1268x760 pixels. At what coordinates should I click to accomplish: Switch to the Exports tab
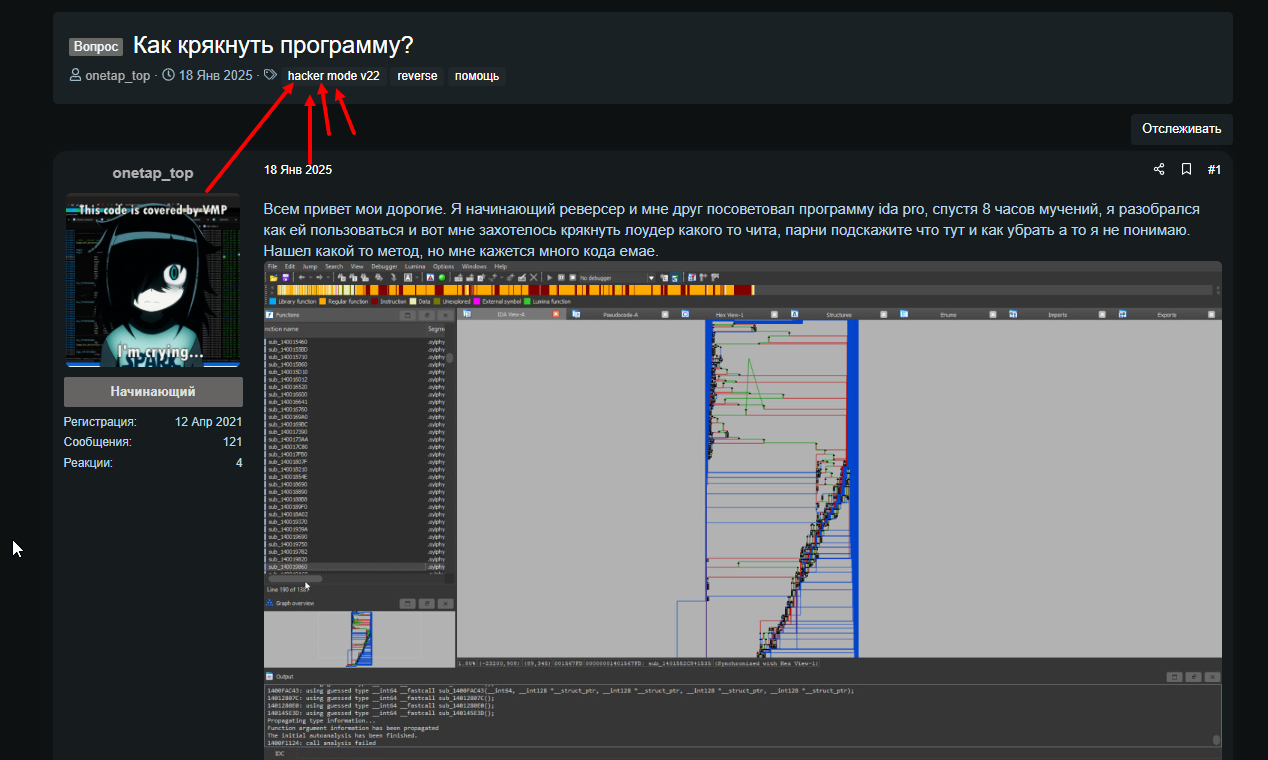pos(1166,314)
